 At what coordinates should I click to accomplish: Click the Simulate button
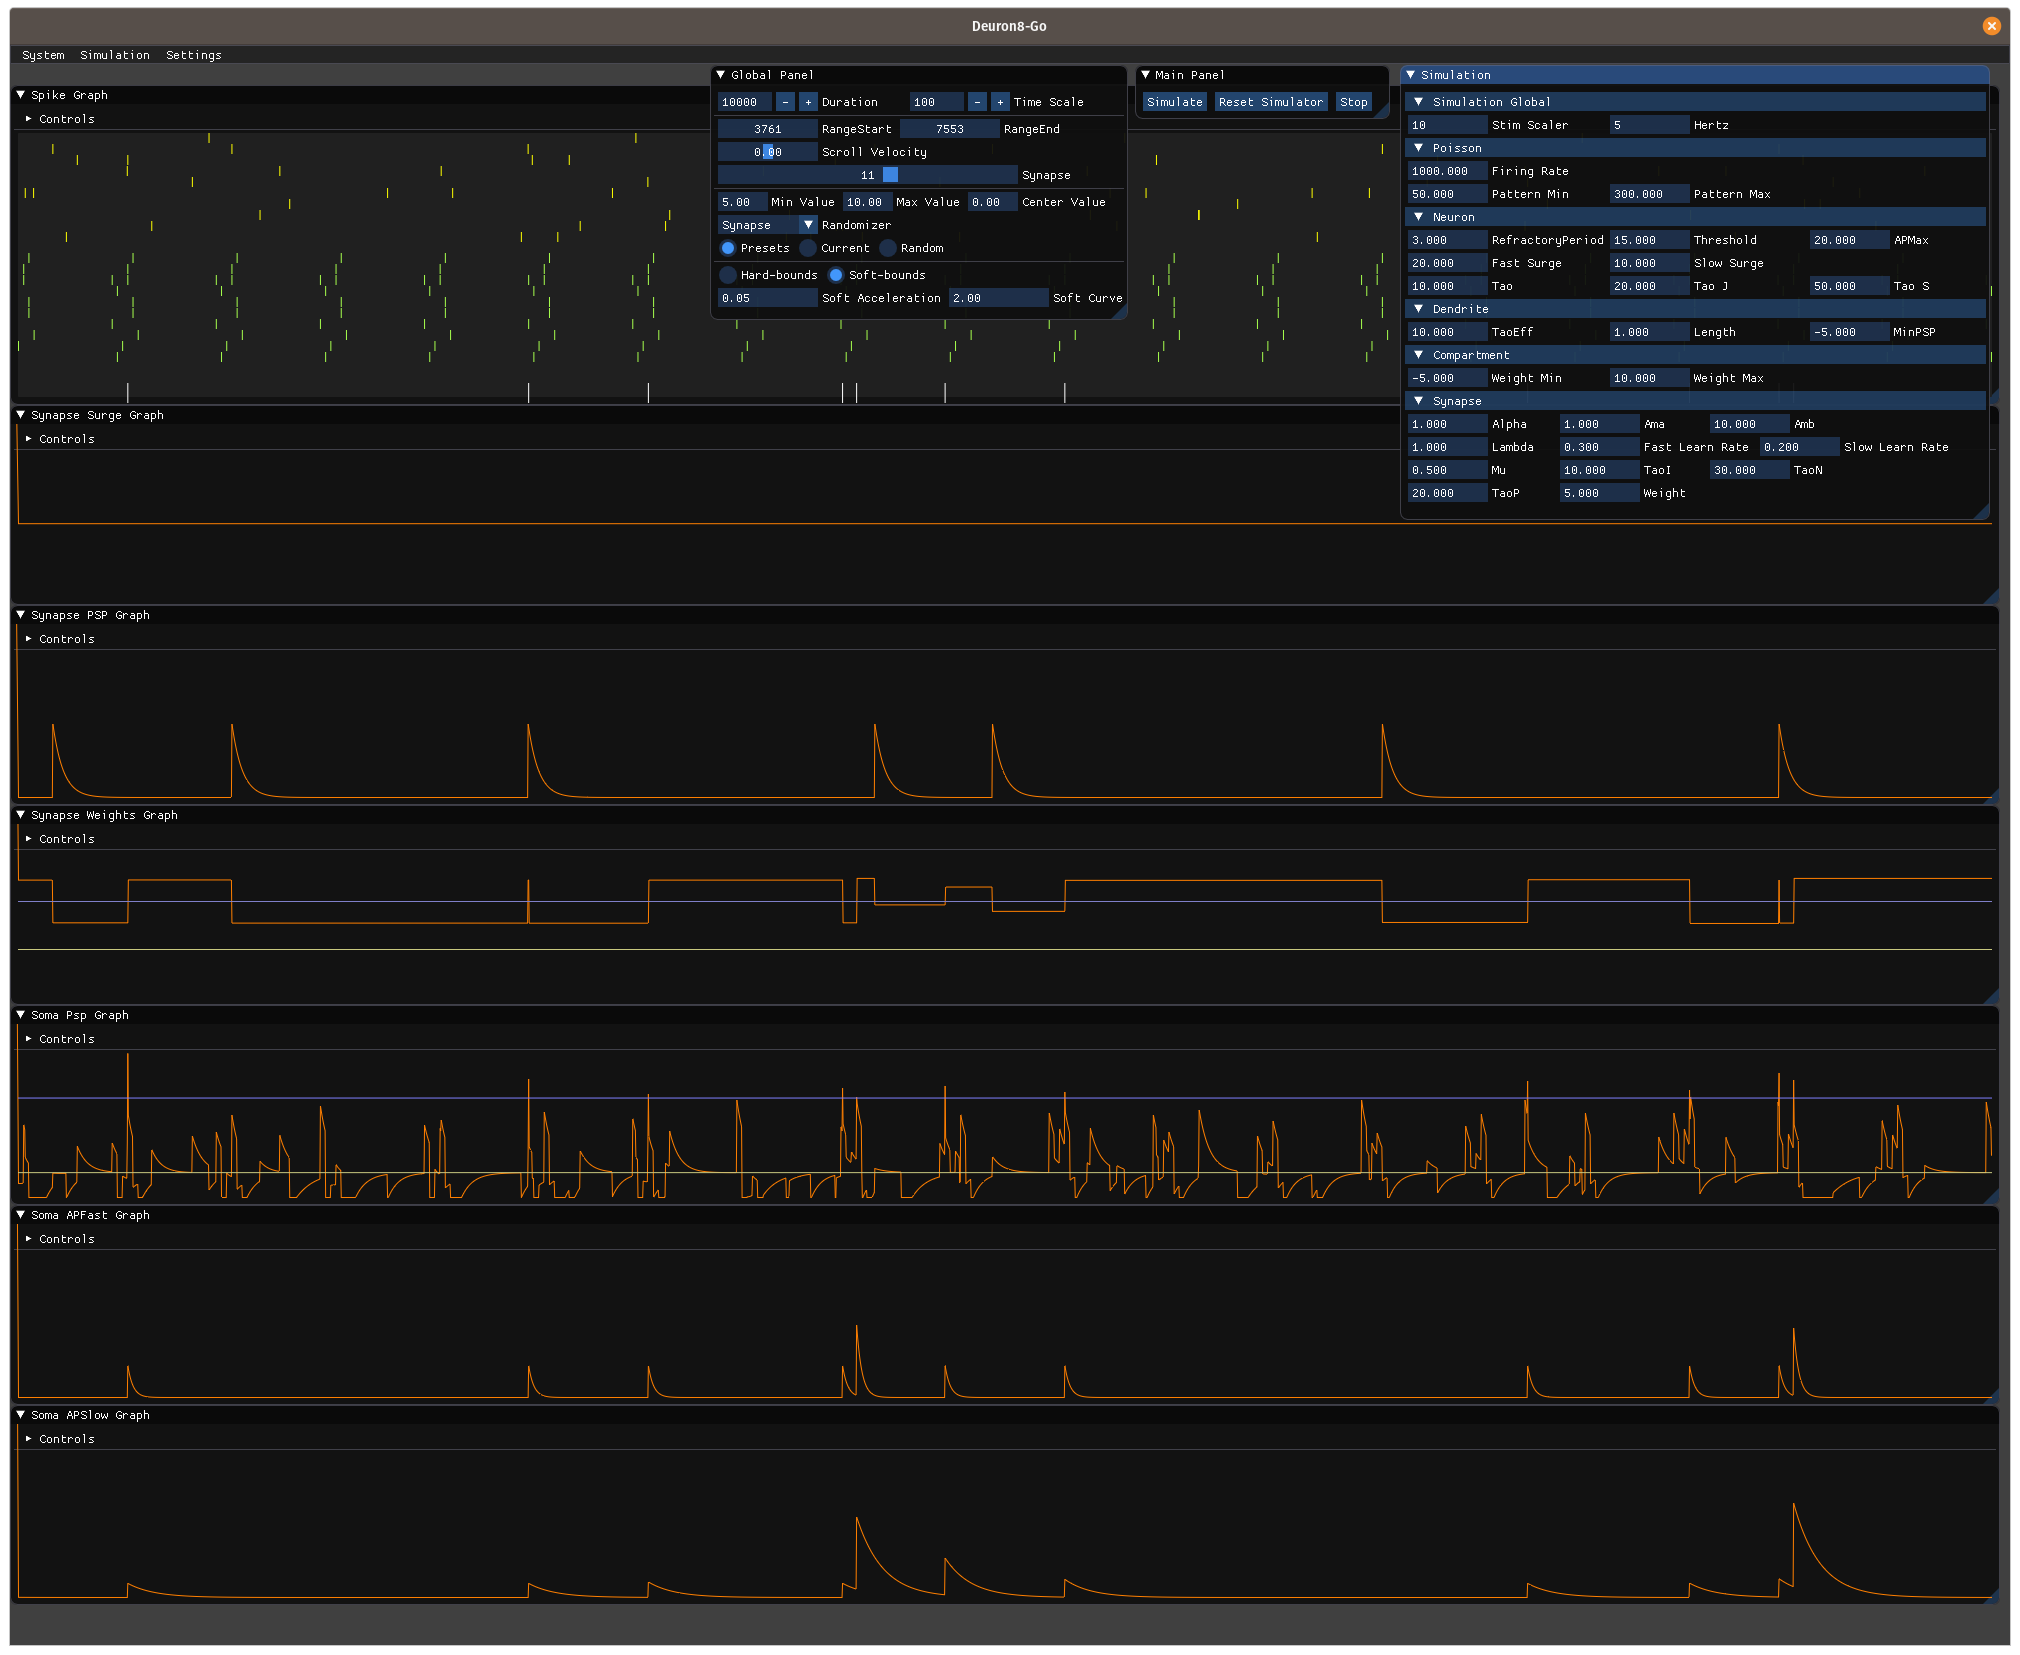pyautogui.click(x=1174, y=102)
